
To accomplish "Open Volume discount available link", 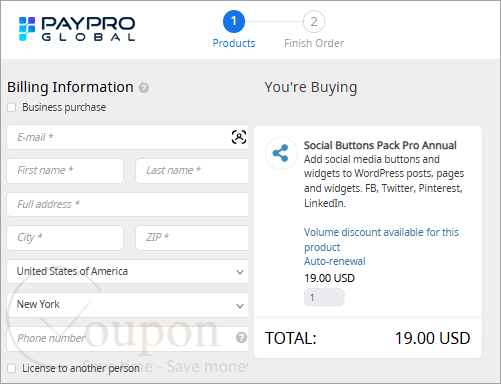I will pos(381,239).
